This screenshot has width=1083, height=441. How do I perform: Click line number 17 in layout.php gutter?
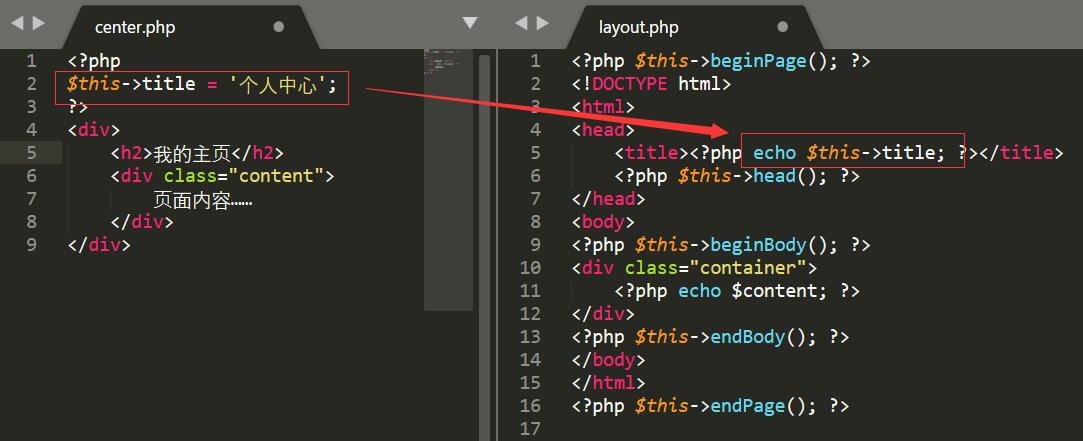[530, 429]
